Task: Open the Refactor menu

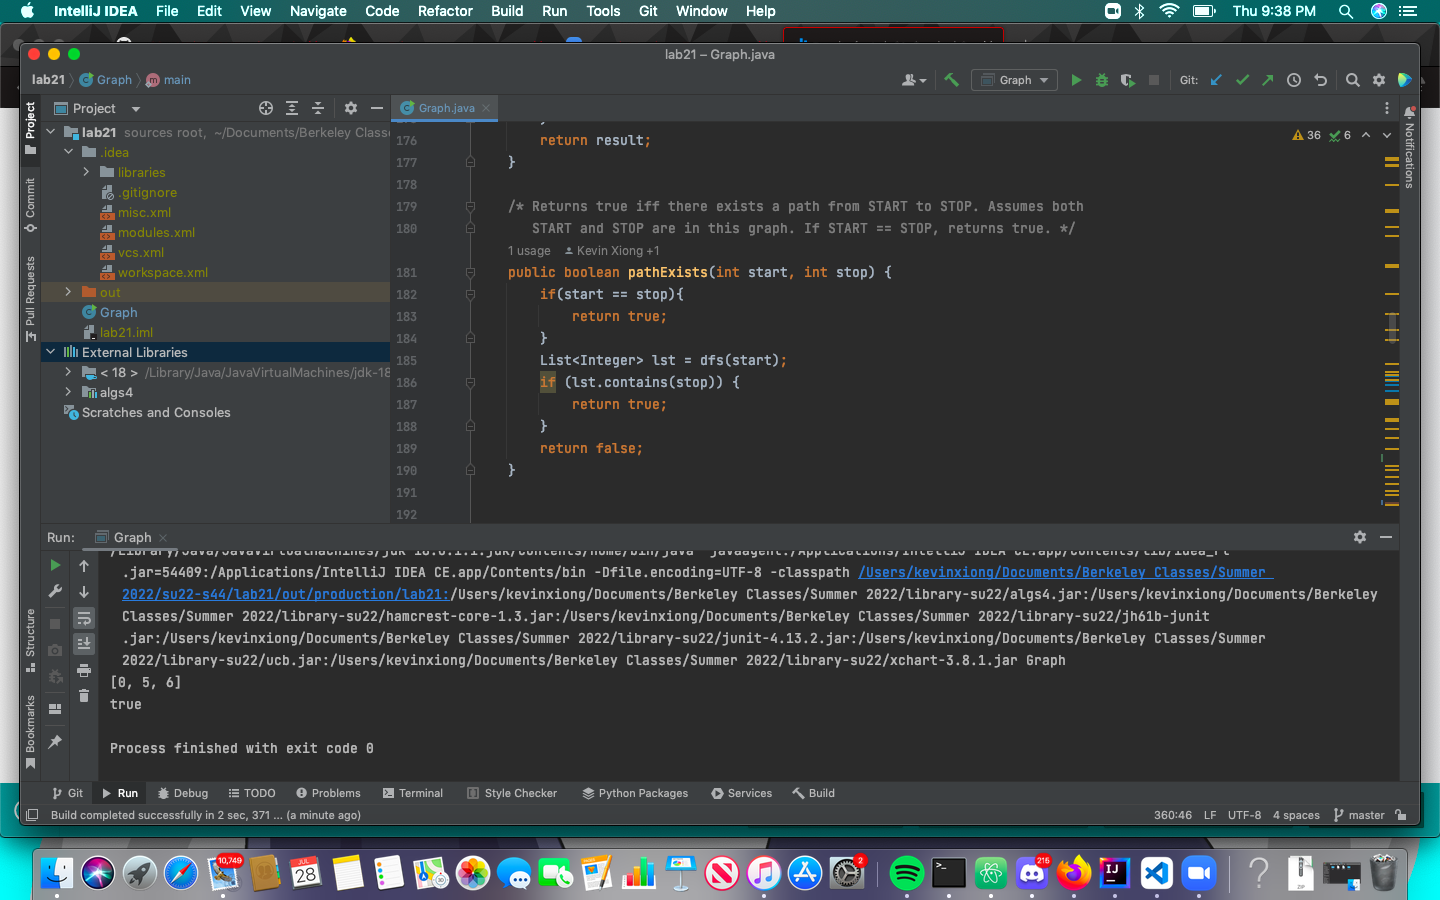Action: coord(445,11)
